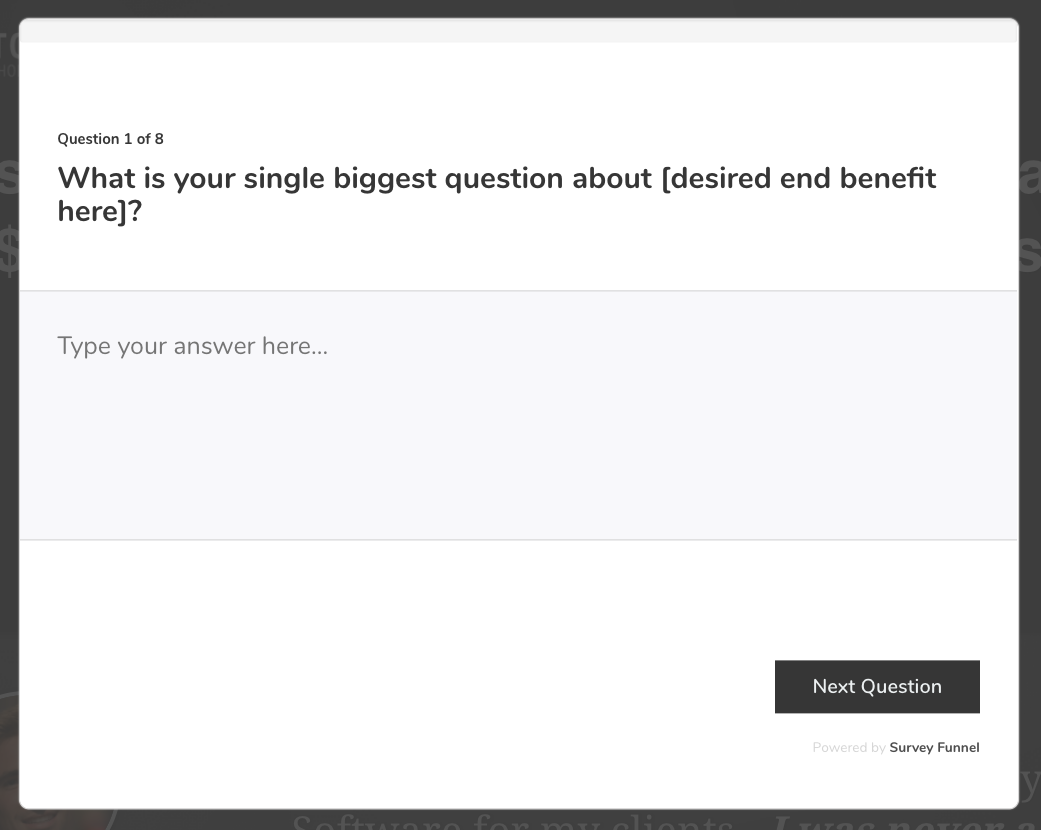Click dimmed "Software for my clients" text below modal
Image resolution: width=1041 pixels, height=830 pixels.
coord(510,822)
